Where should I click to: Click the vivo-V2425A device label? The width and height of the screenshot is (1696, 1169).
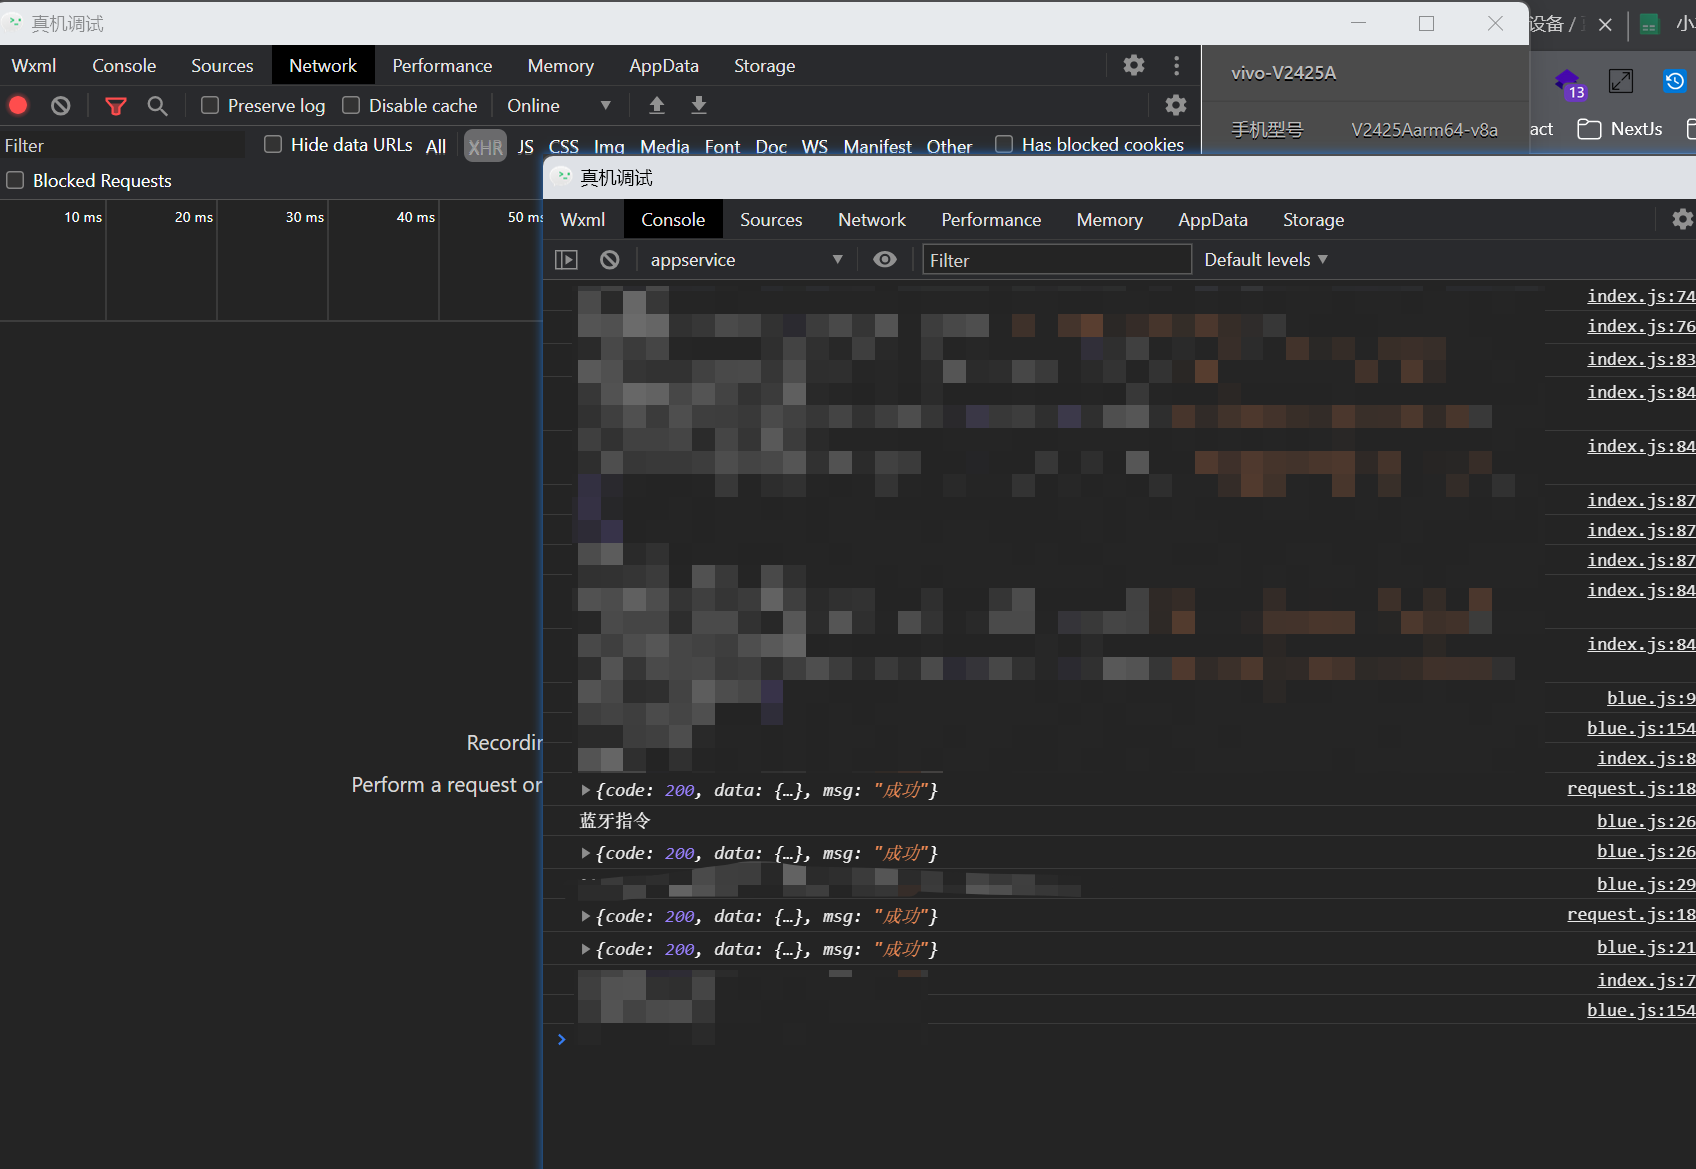tap(1283, 73)
